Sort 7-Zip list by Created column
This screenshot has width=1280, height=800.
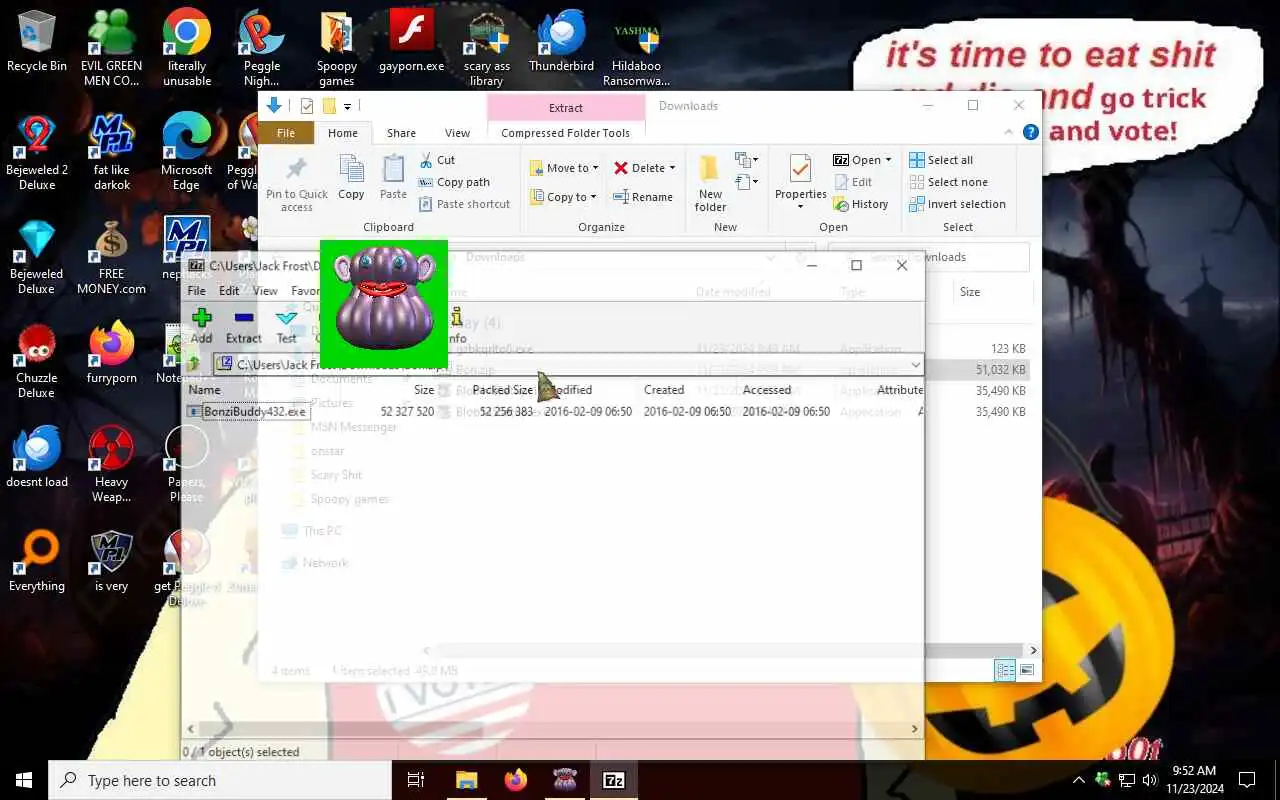click(x=664, y=390)
